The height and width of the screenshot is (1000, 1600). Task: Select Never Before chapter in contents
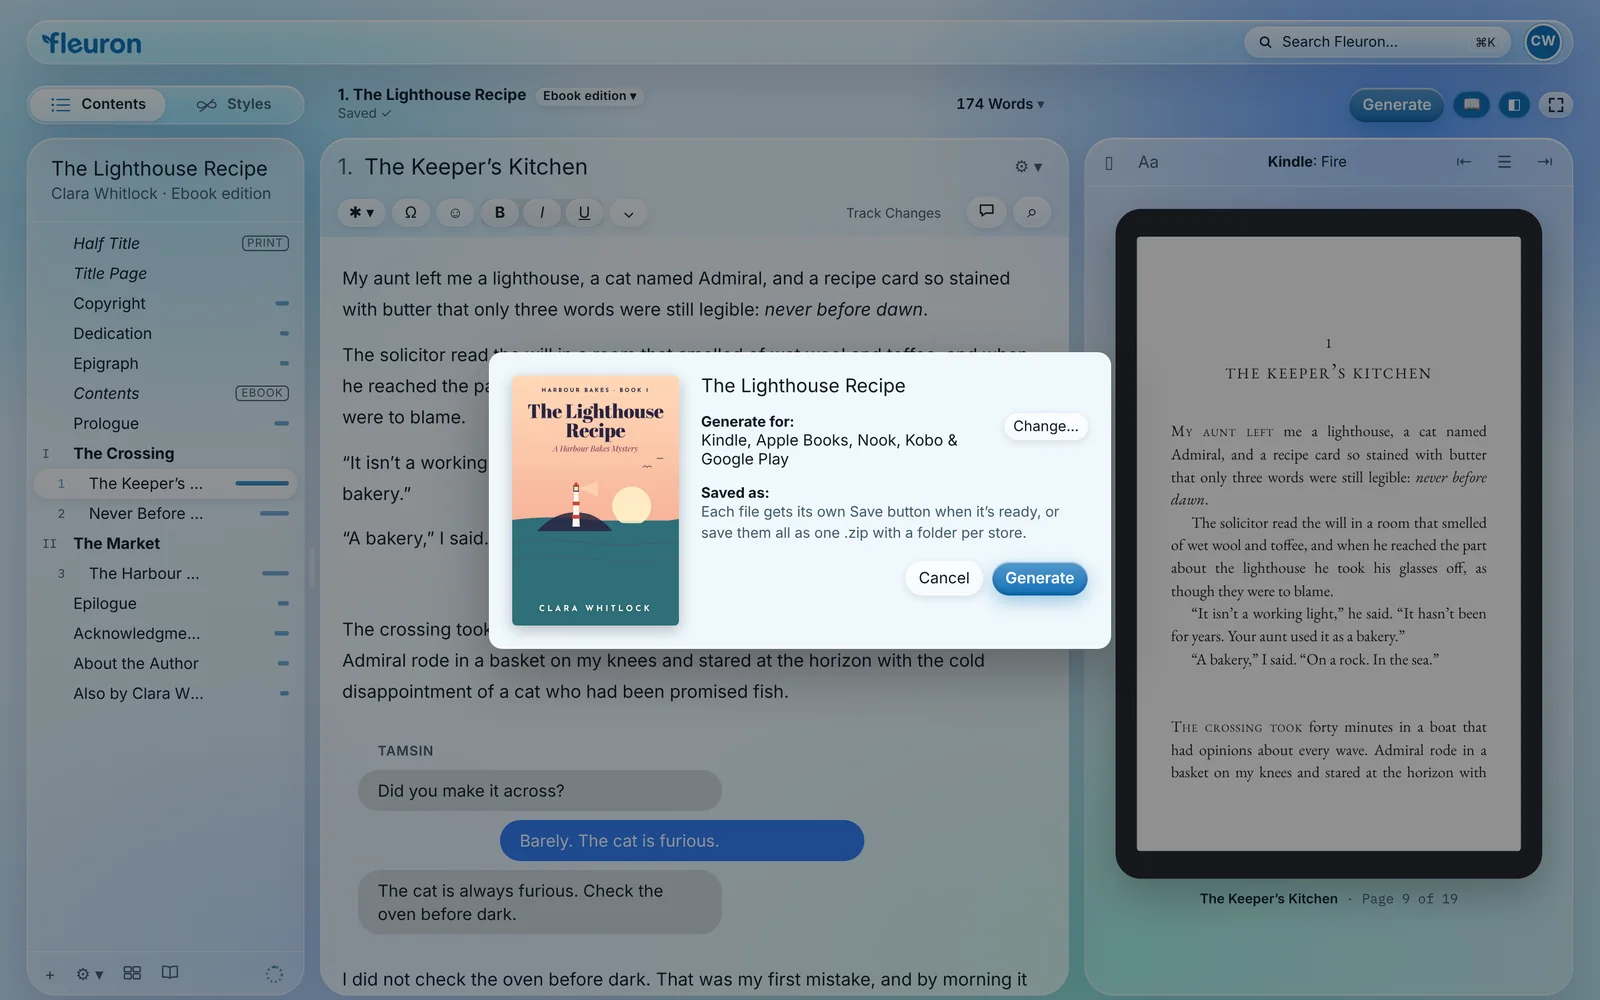click(165, 513)
